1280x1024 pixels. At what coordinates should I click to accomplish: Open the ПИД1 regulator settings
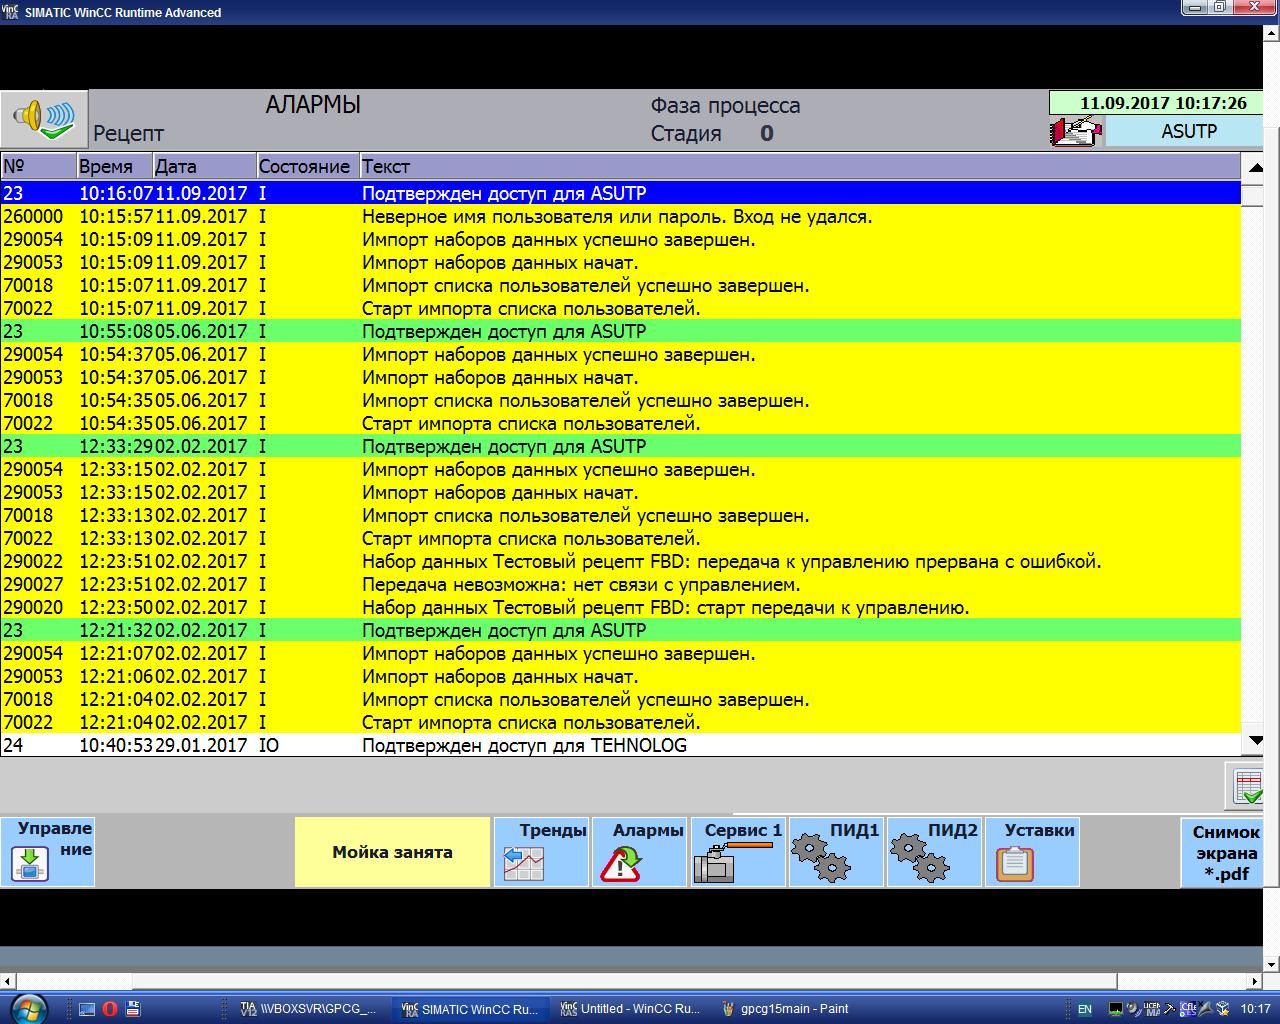(x=836, y=851)
